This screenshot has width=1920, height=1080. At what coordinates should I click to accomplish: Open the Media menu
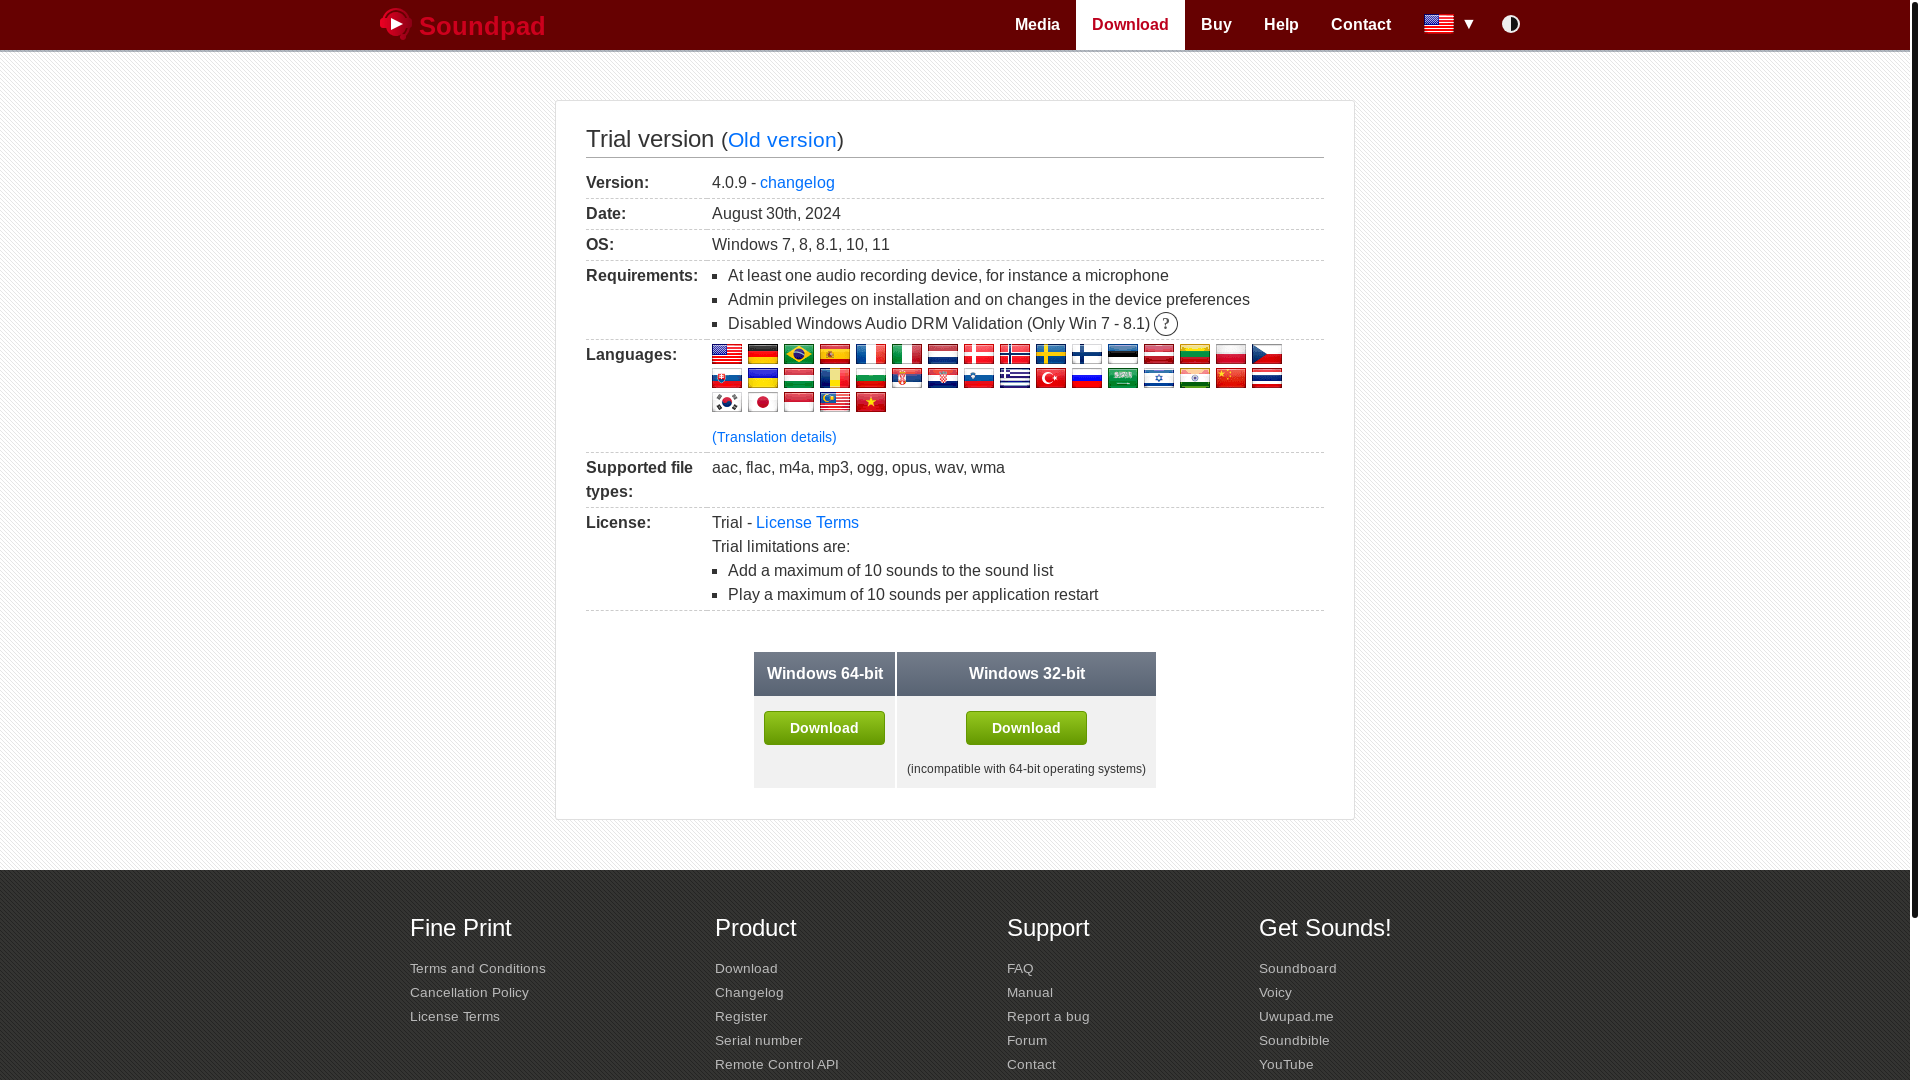[1037, 25]
